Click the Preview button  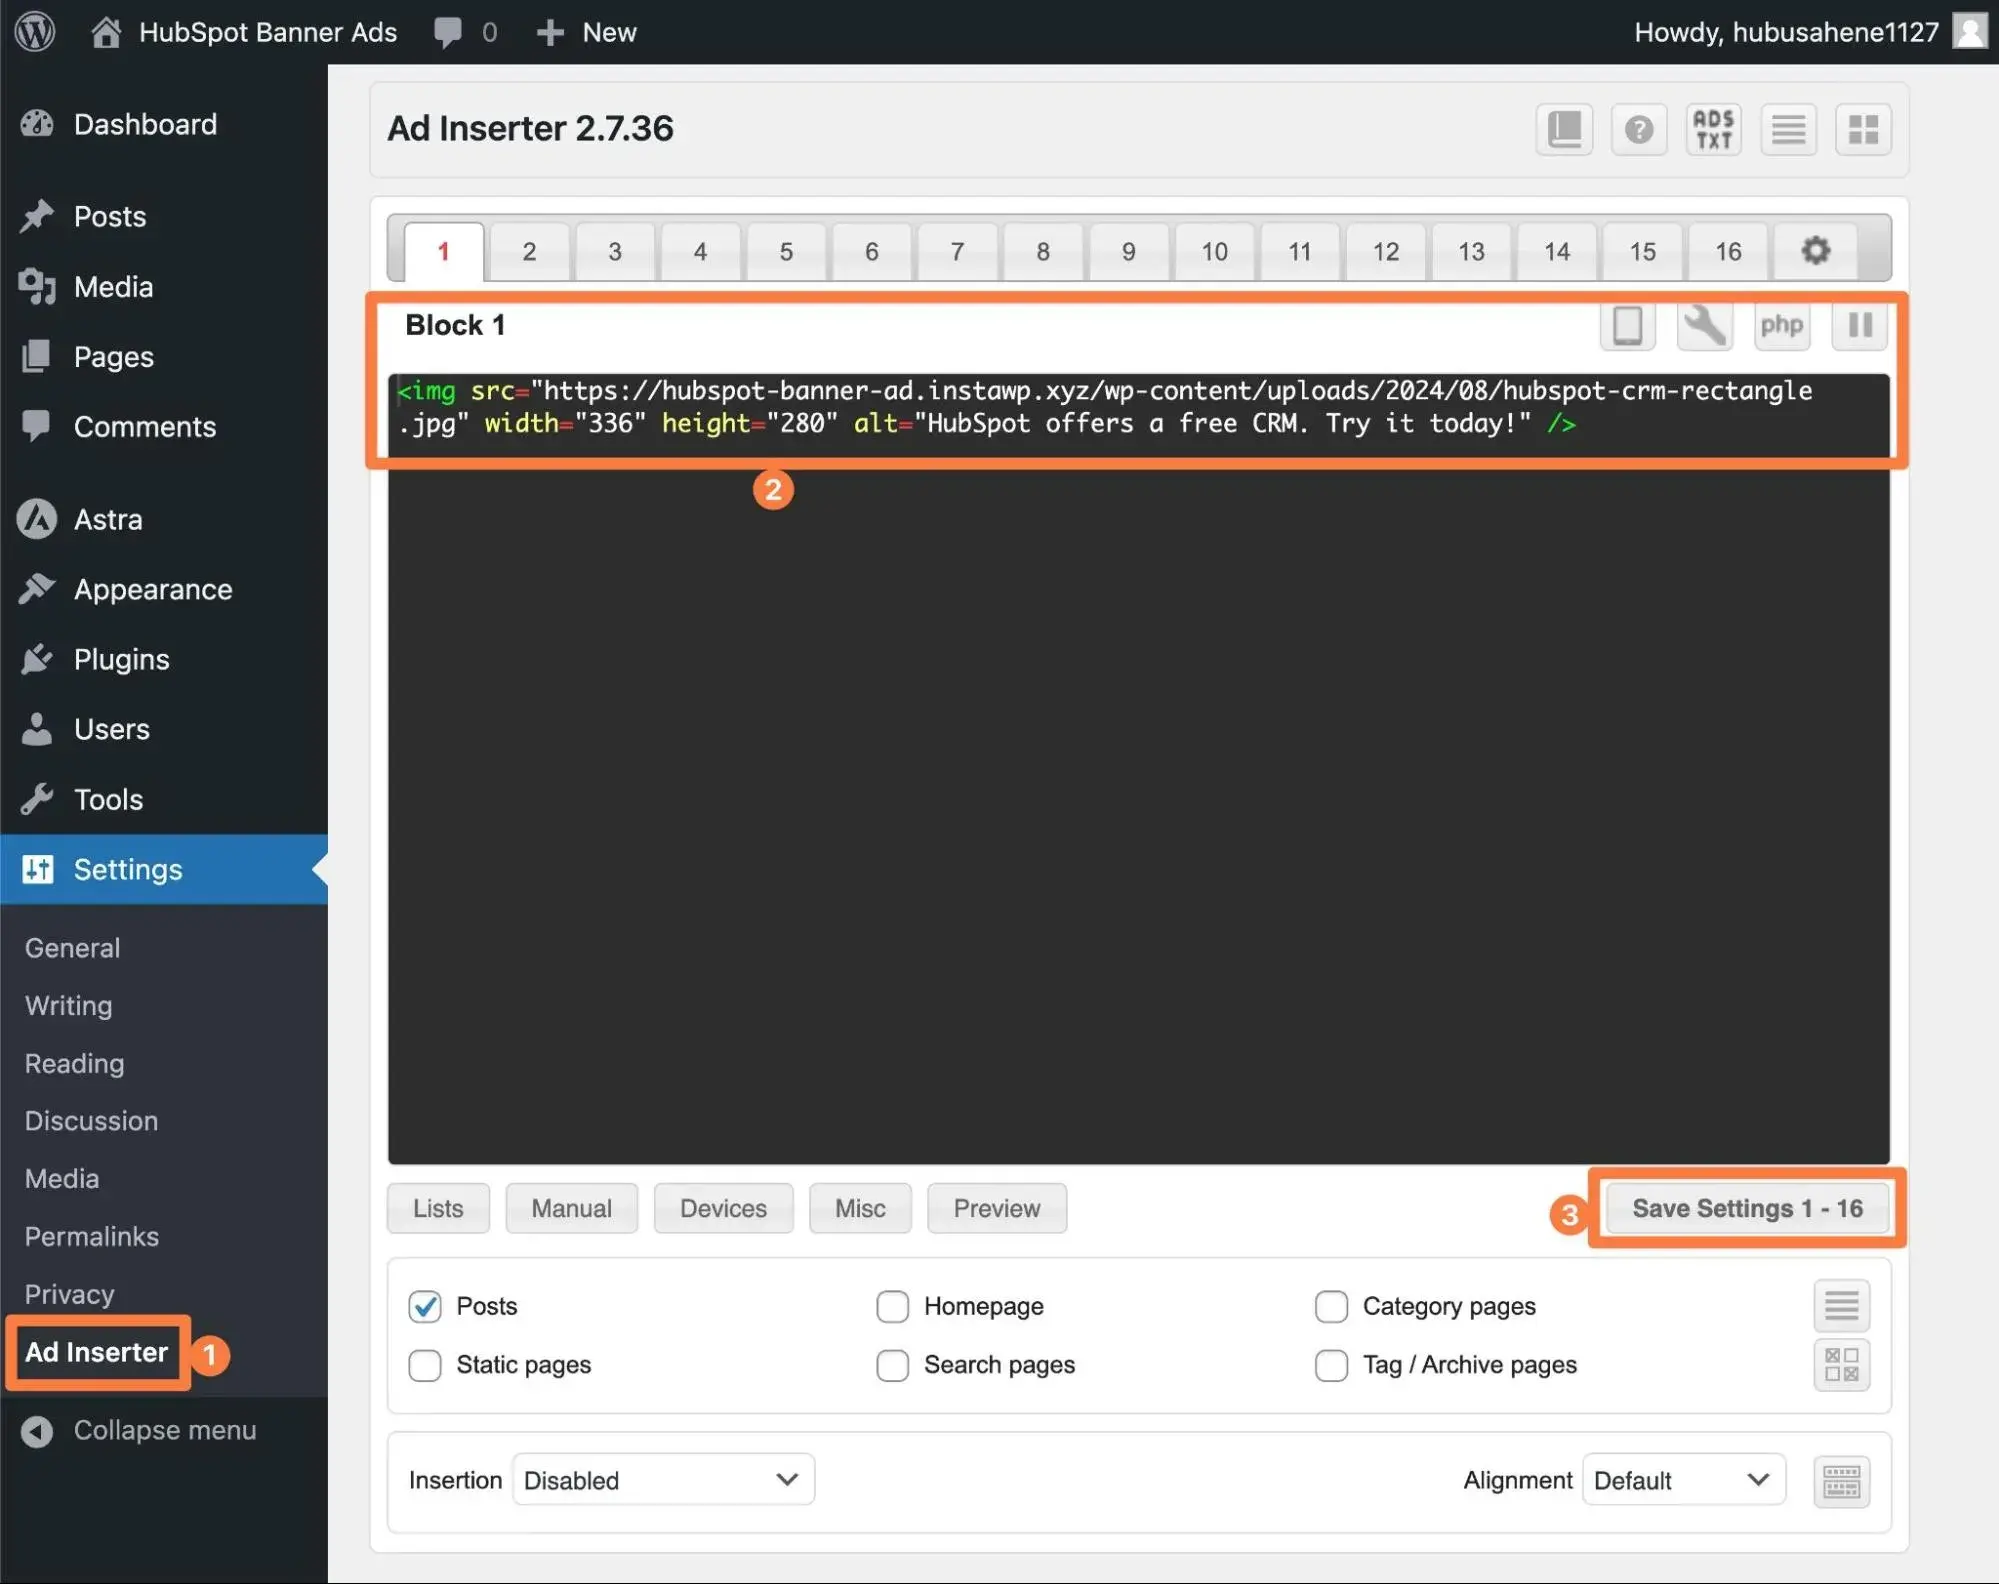tap(996, 1207)
